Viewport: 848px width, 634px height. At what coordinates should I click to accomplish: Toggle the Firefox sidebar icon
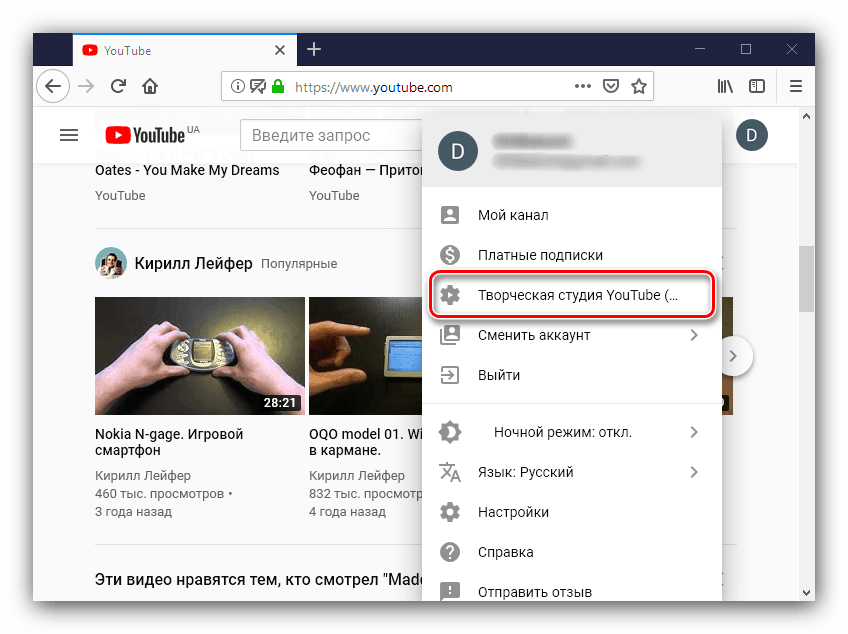tap(757, 86)
